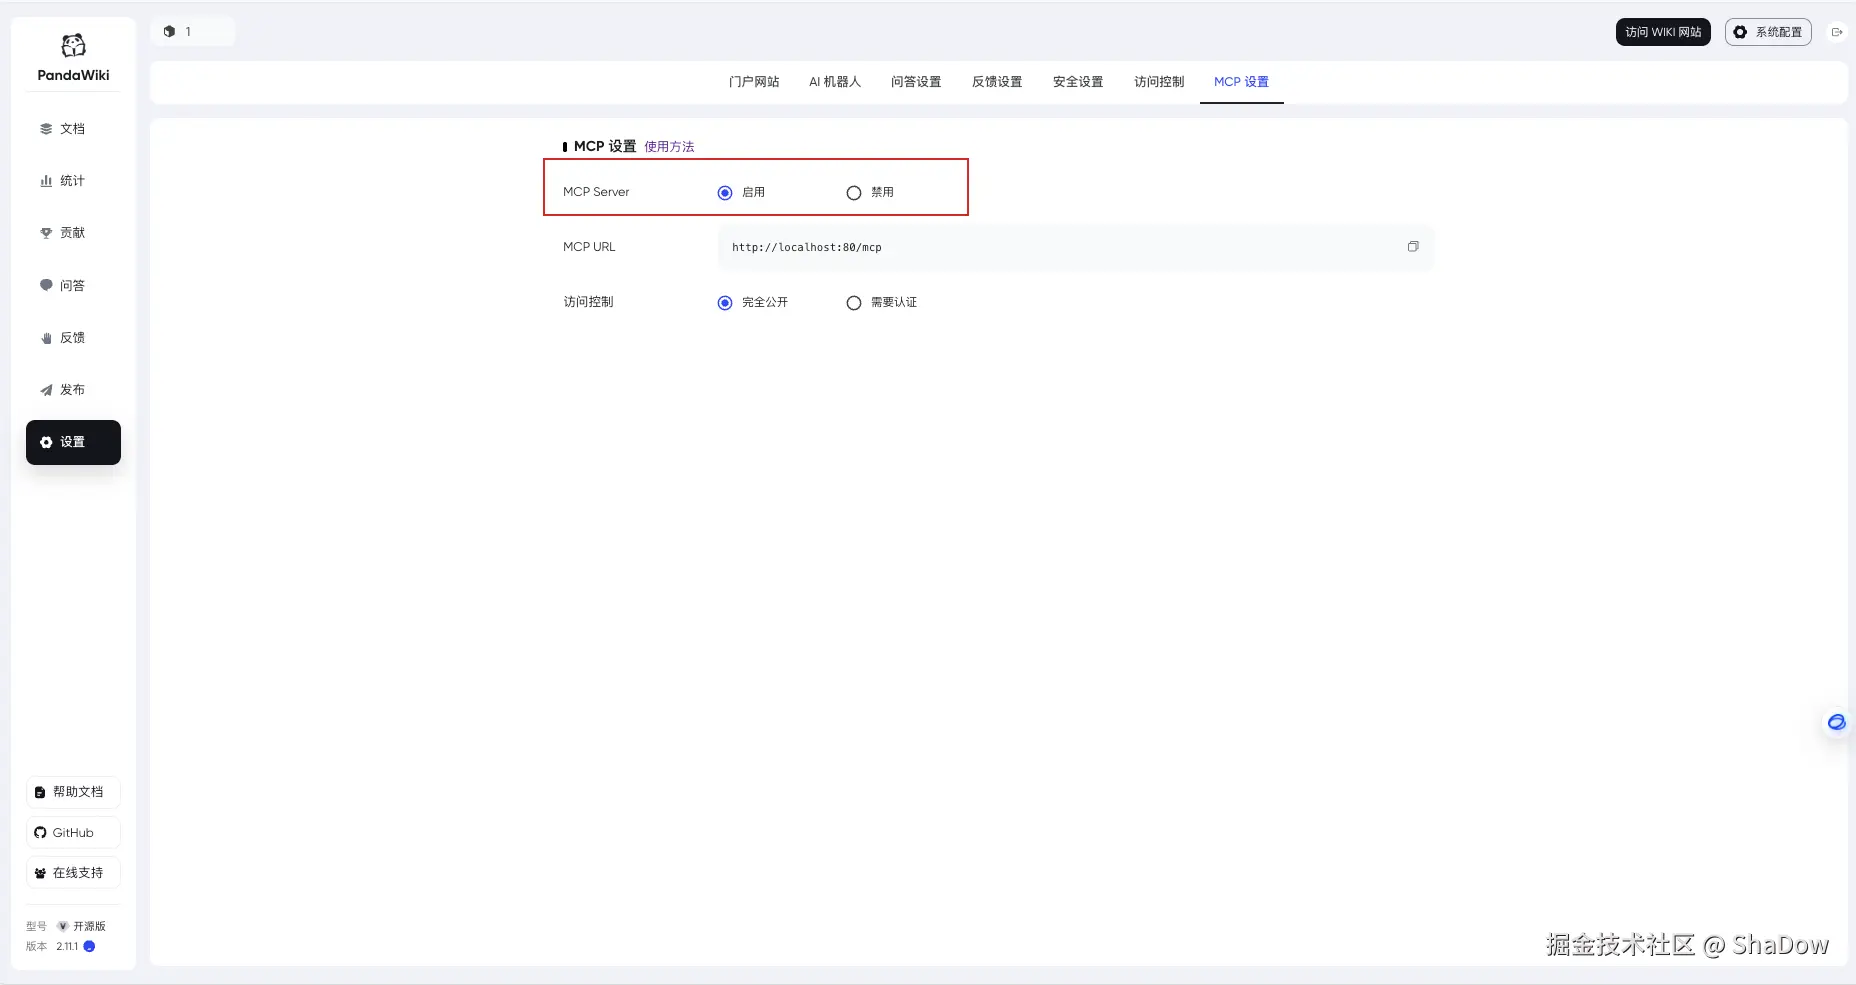The height and width of the screenshot is (985, 1856).
Task: Click the MCP URL label
Action: (589, 247)
